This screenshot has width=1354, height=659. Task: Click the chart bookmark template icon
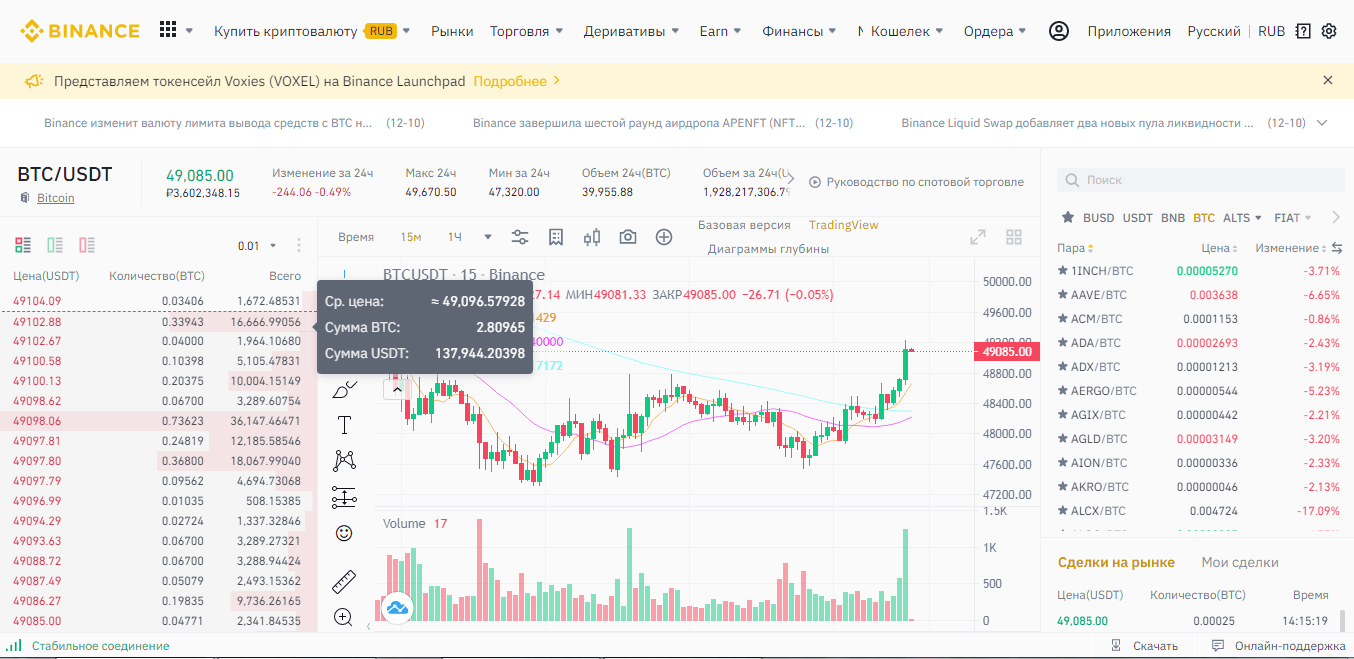[556, 237]
